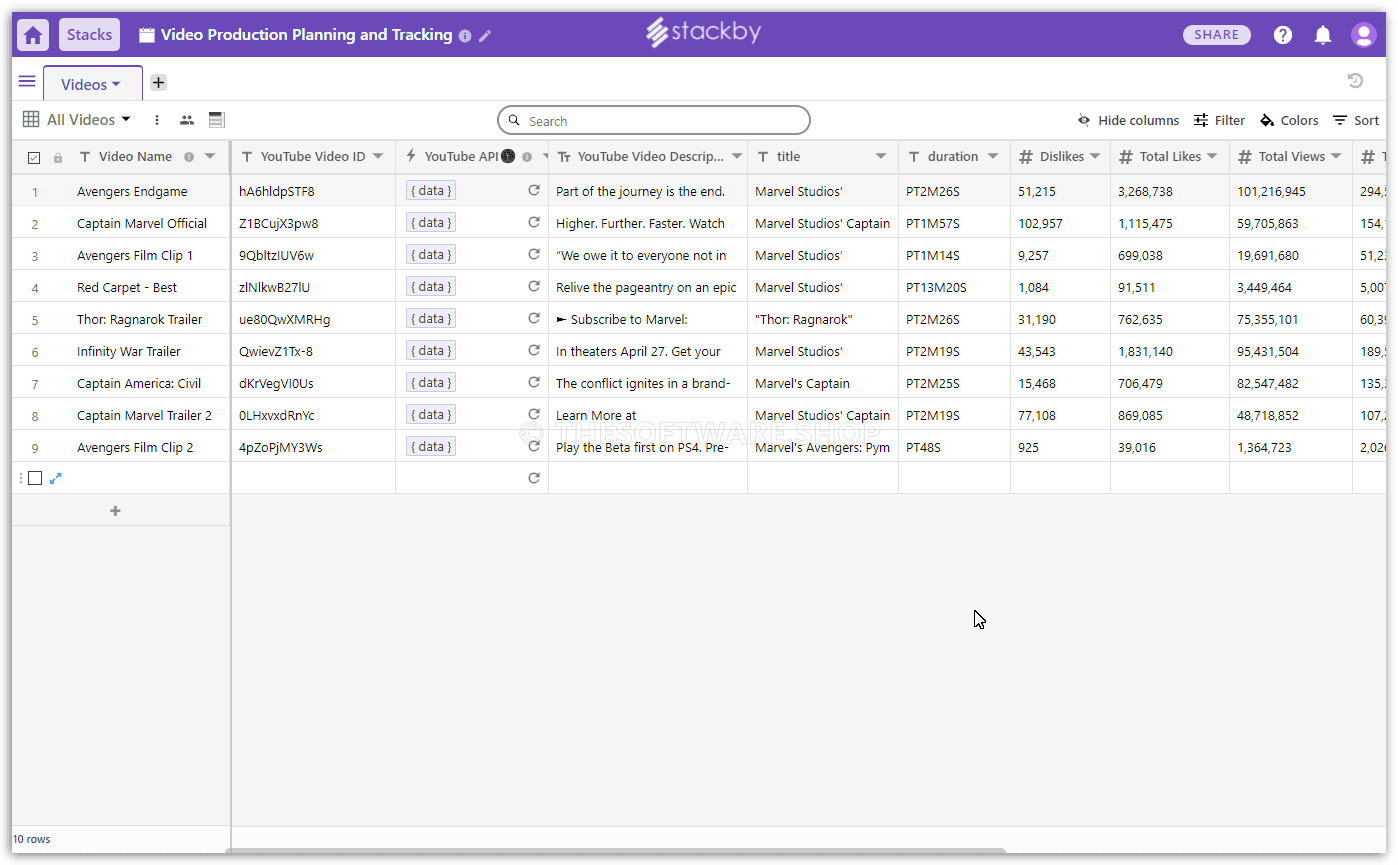Open Videos table tab dropdown arrow
Viewport: 1398px width, 865px height.
pyautogui.click(x=116, y=85)
